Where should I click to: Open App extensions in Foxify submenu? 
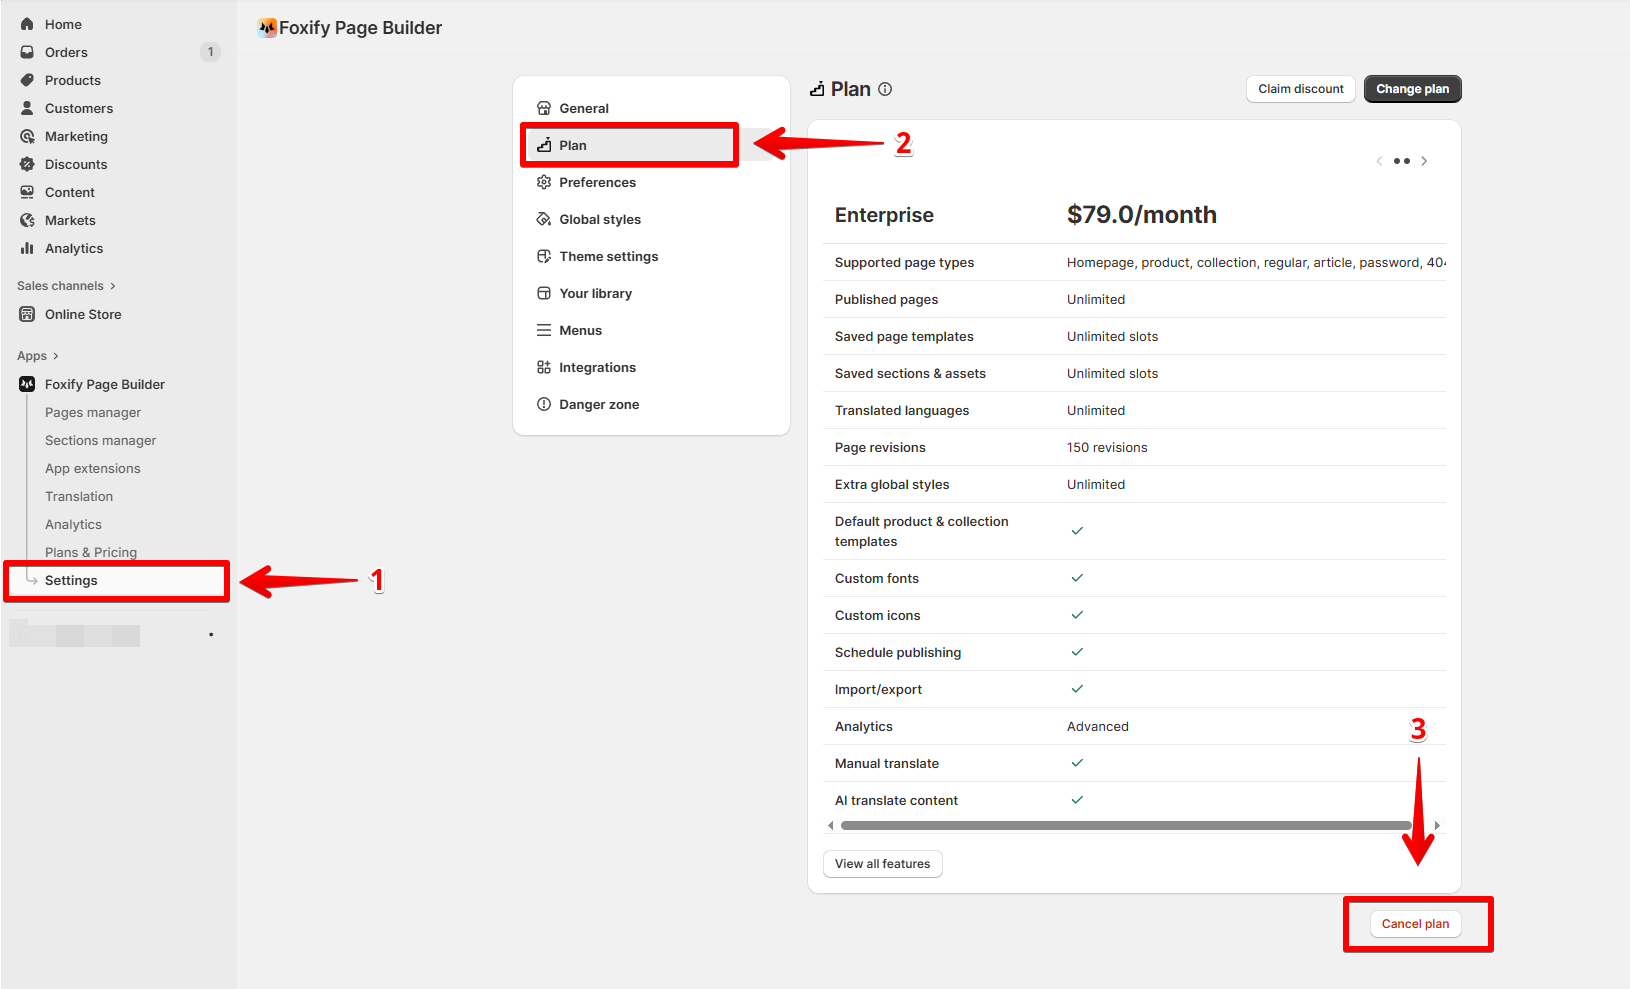[x=93, y=468]
